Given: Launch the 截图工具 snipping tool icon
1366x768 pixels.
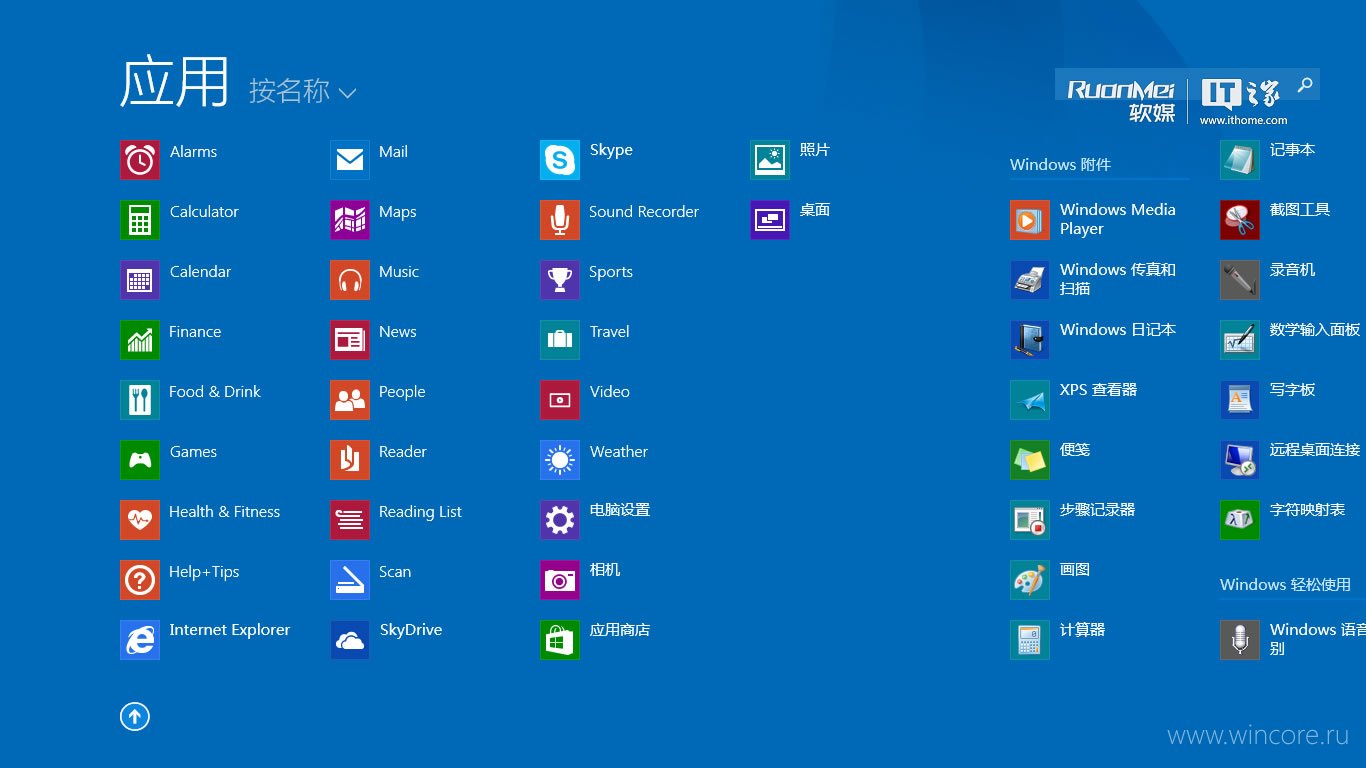Looking at the screenshot, I should (1240, 220).
